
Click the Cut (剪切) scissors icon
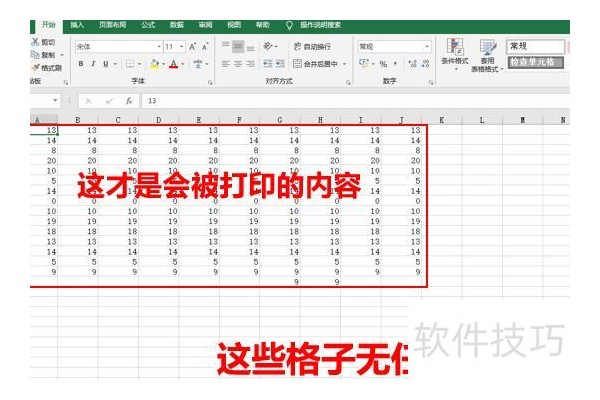[x=35, y=42]
